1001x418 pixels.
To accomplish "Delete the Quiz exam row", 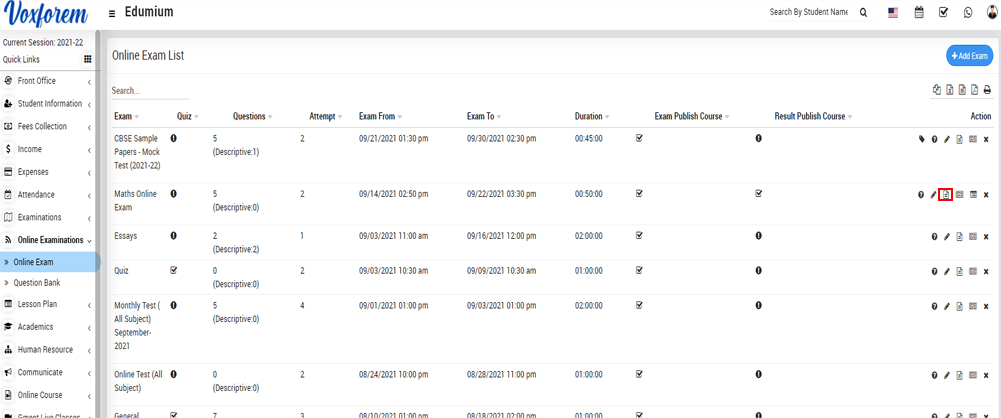I will [986, 271].
